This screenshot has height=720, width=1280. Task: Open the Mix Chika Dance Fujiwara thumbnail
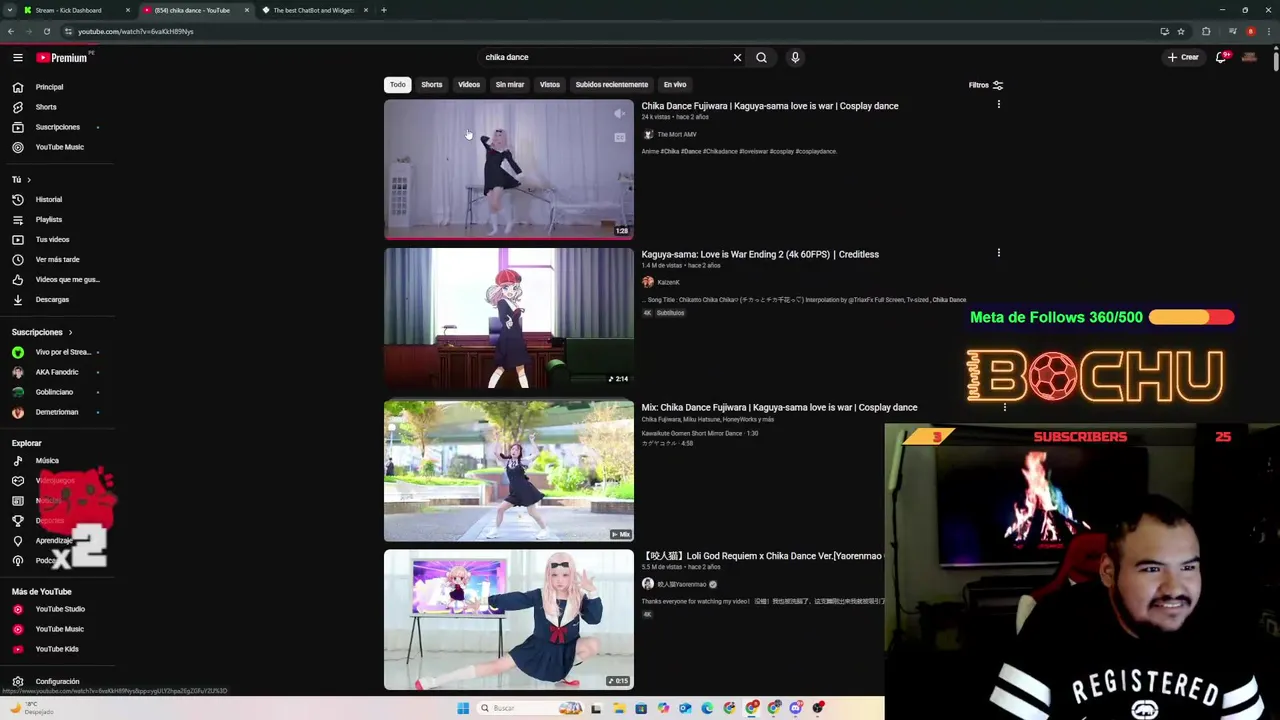[x=509, y=471]
